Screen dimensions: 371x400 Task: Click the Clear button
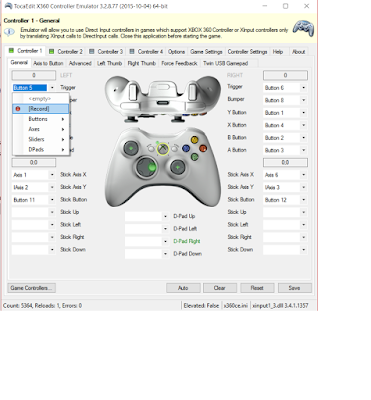point(220,288)
